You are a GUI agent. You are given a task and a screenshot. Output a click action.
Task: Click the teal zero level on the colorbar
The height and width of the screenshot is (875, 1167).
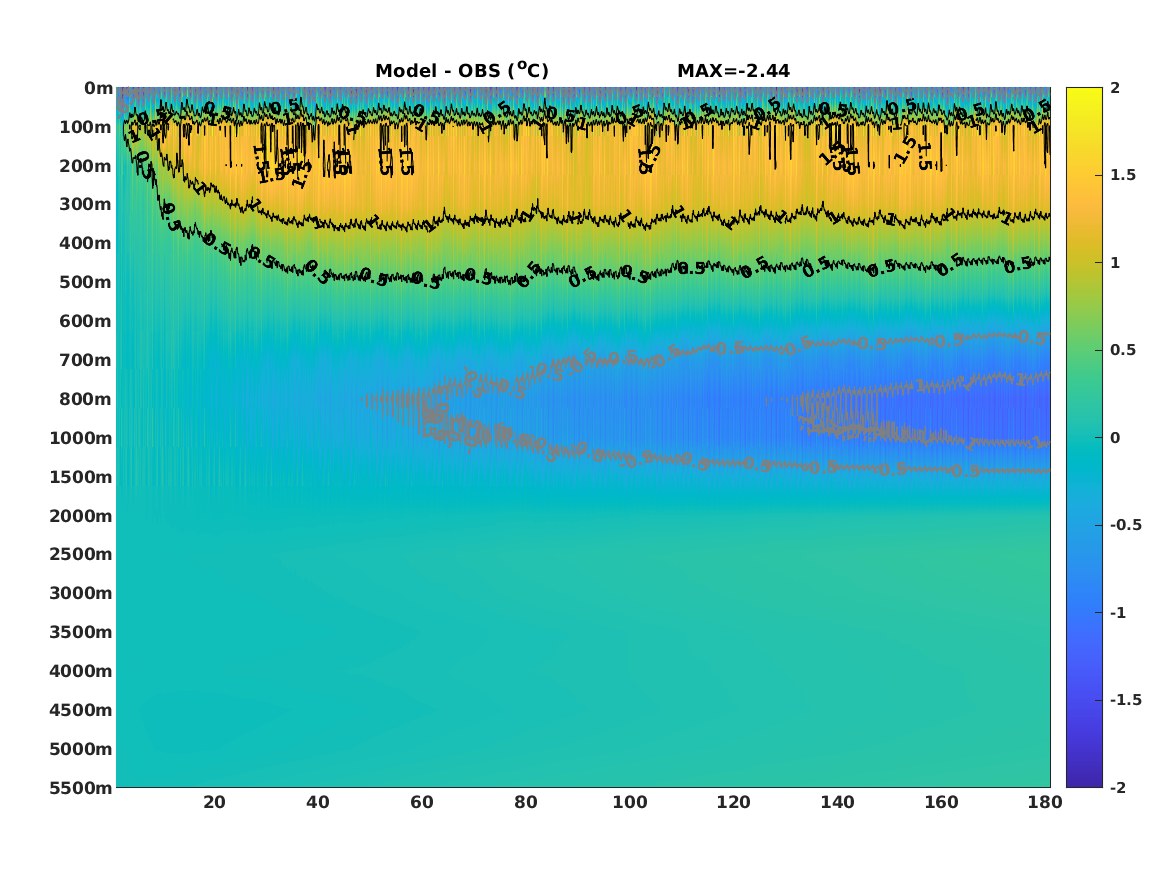point(1084,438)
